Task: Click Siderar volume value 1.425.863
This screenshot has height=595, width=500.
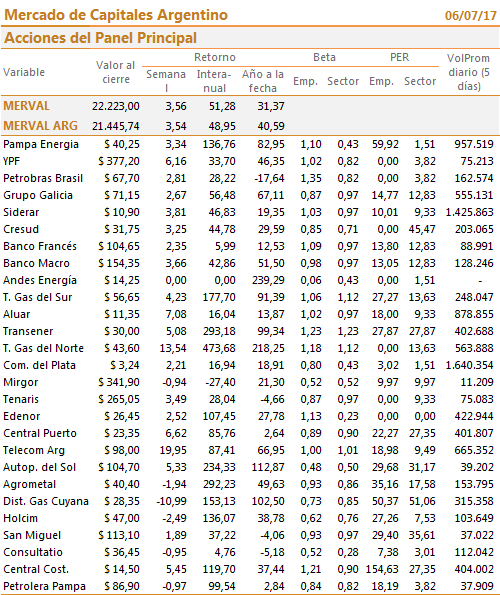Action: point(470,212)
